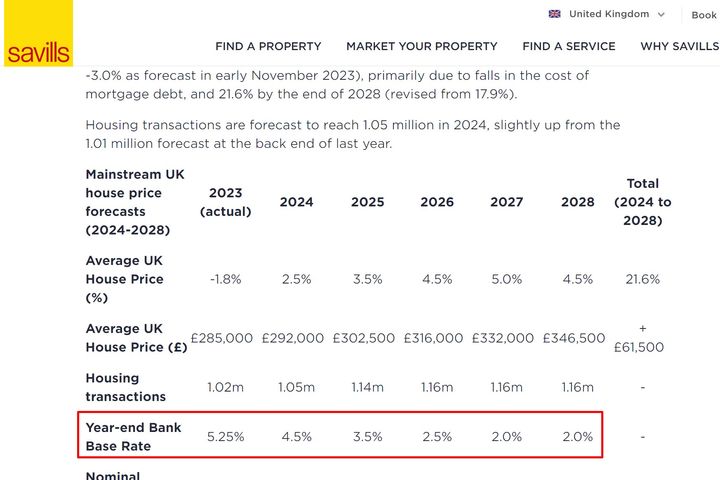
Task: Click the UK flag icon
Action: 555,14
